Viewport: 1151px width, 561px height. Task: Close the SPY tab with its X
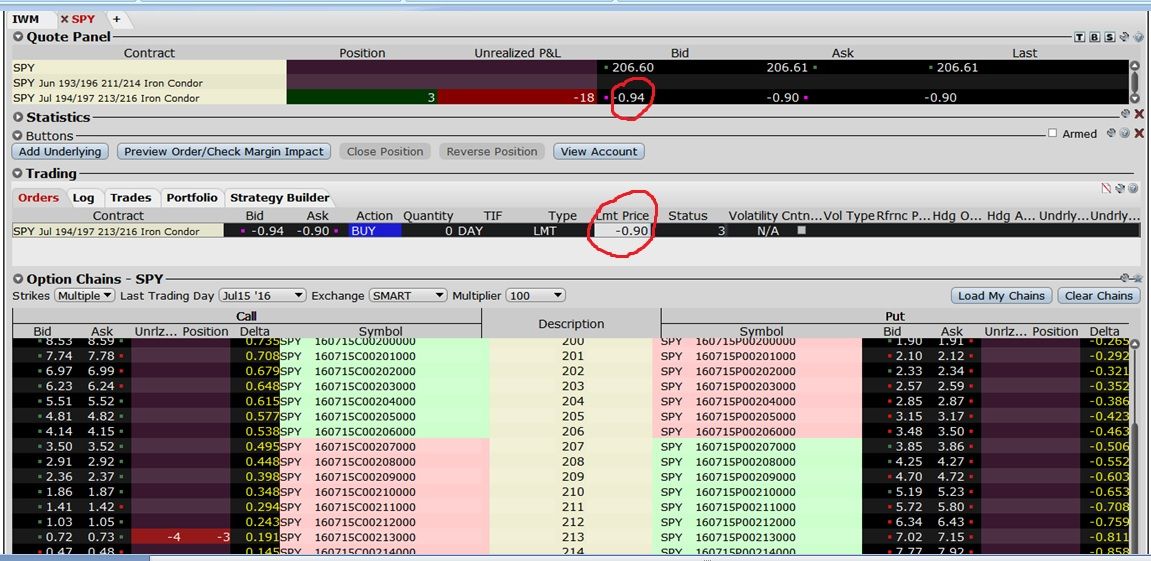point(64,19)
